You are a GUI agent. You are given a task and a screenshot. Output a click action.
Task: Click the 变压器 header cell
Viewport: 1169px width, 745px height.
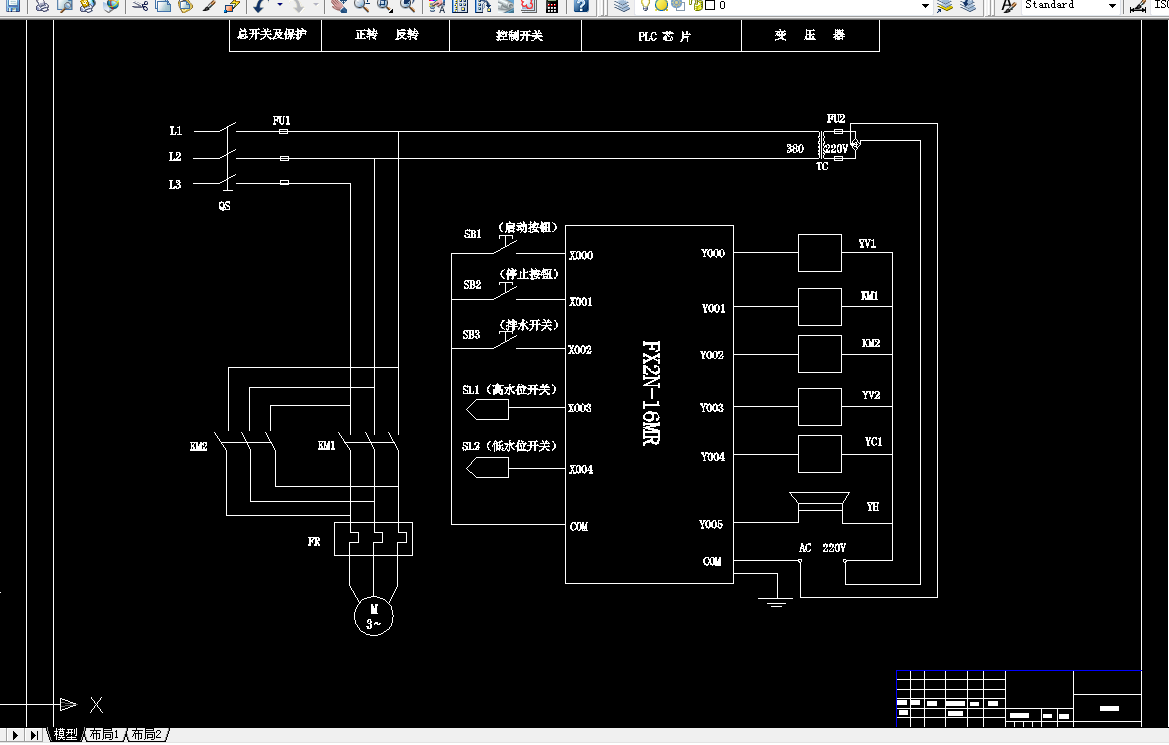tap(810, 35)
